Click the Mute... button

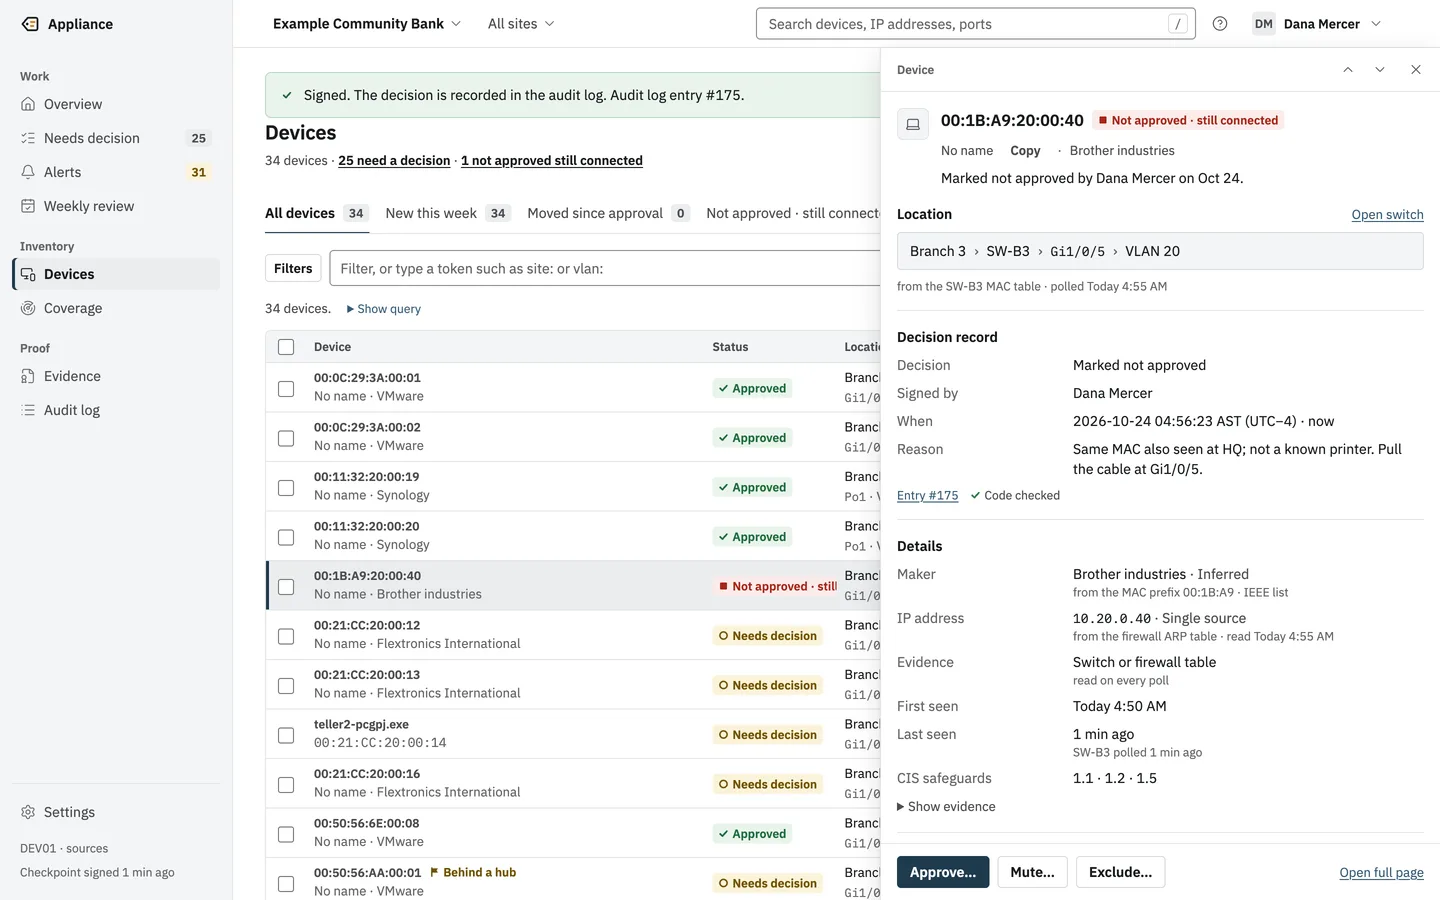(1032, 872)
